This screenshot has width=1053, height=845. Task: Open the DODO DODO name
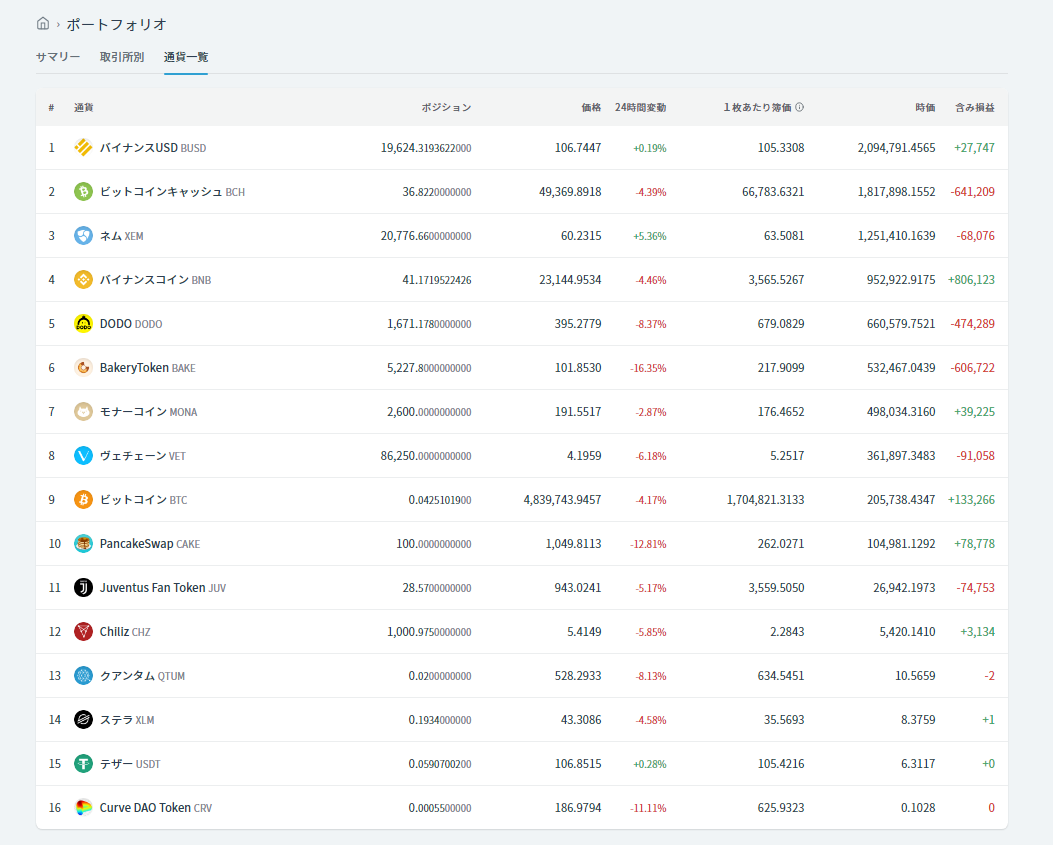(131, 324)
